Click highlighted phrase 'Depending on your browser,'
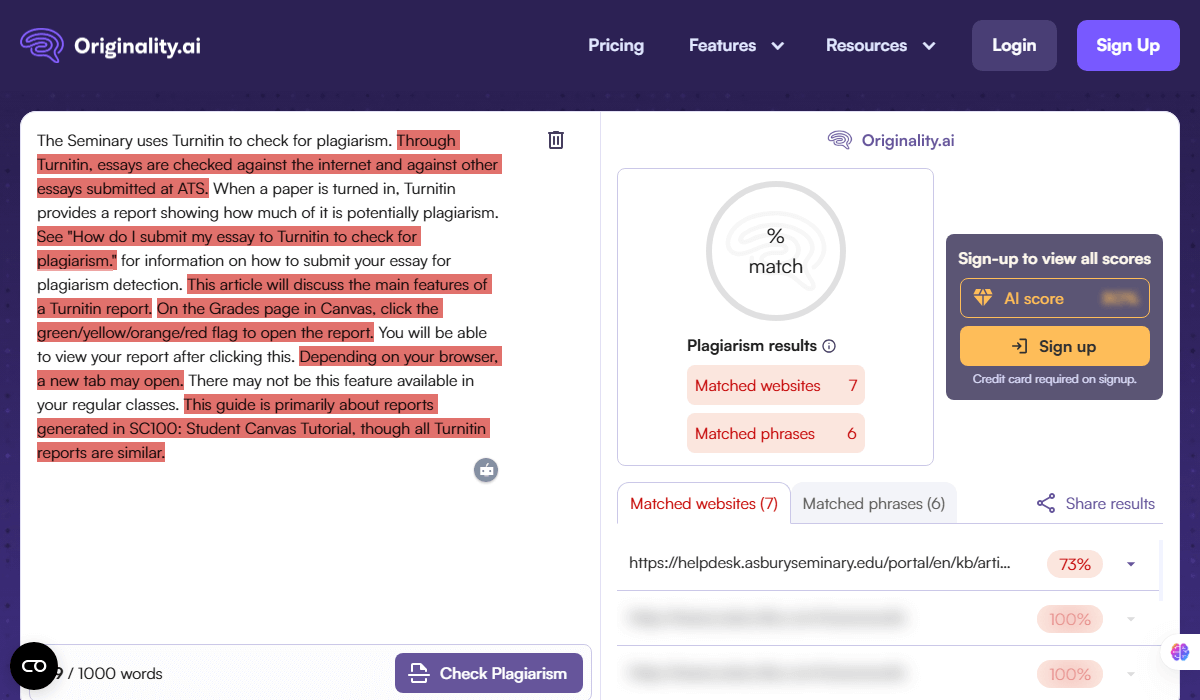The width and height of the screenshot is (1200, 700). 400,356
